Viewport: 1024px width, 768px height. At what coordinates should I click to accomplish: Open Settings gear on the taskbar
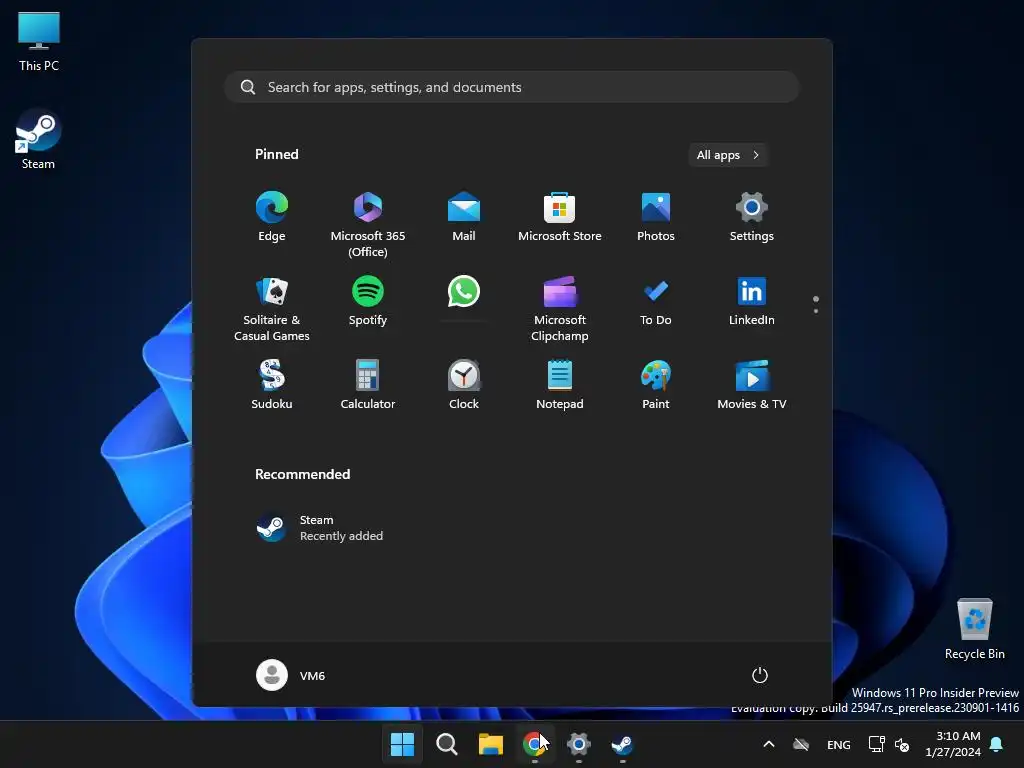click(x=579, y=744)
